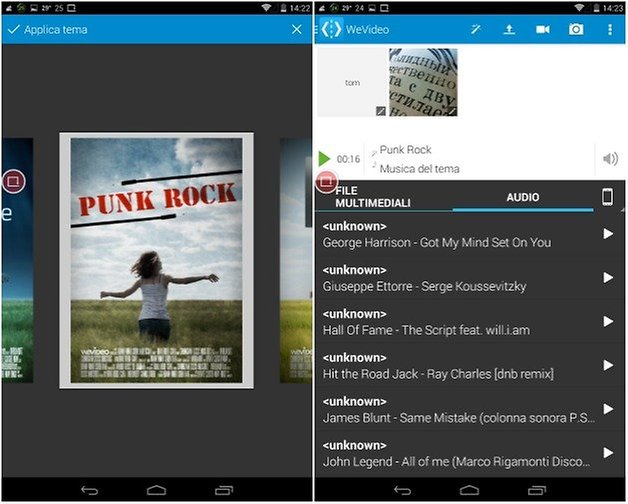Preview the Hit the Road Jack track

608,365
